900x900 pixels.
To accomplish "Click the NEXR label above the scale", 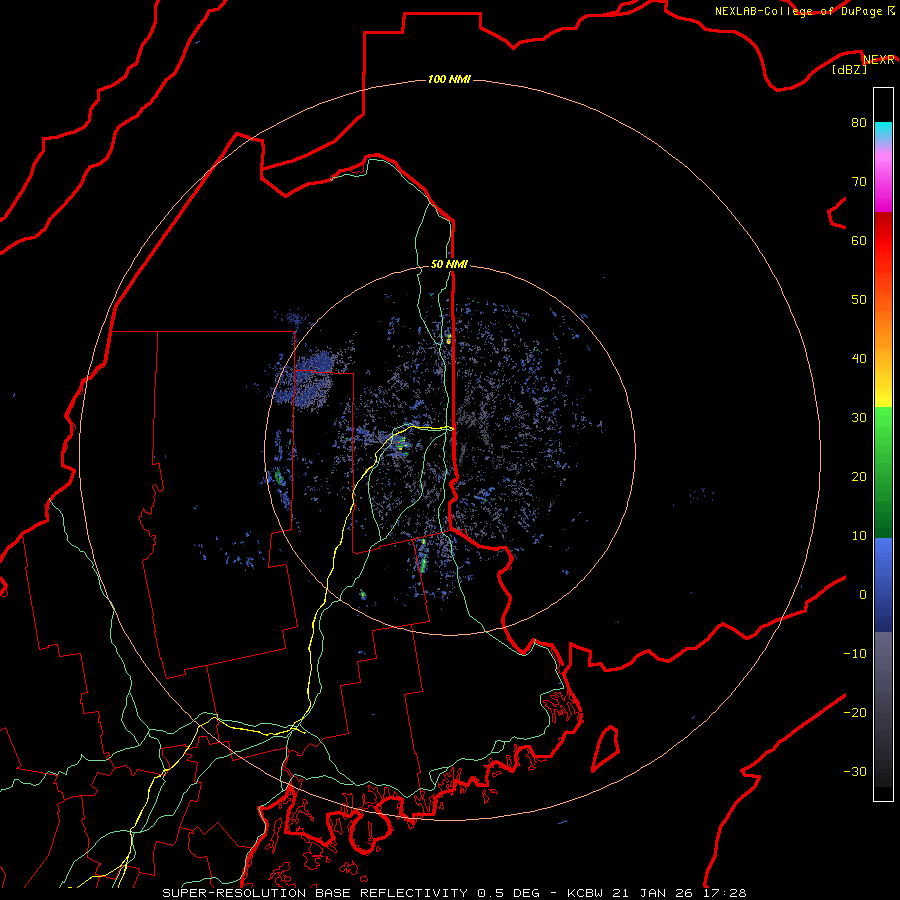I will click(879, 60).
